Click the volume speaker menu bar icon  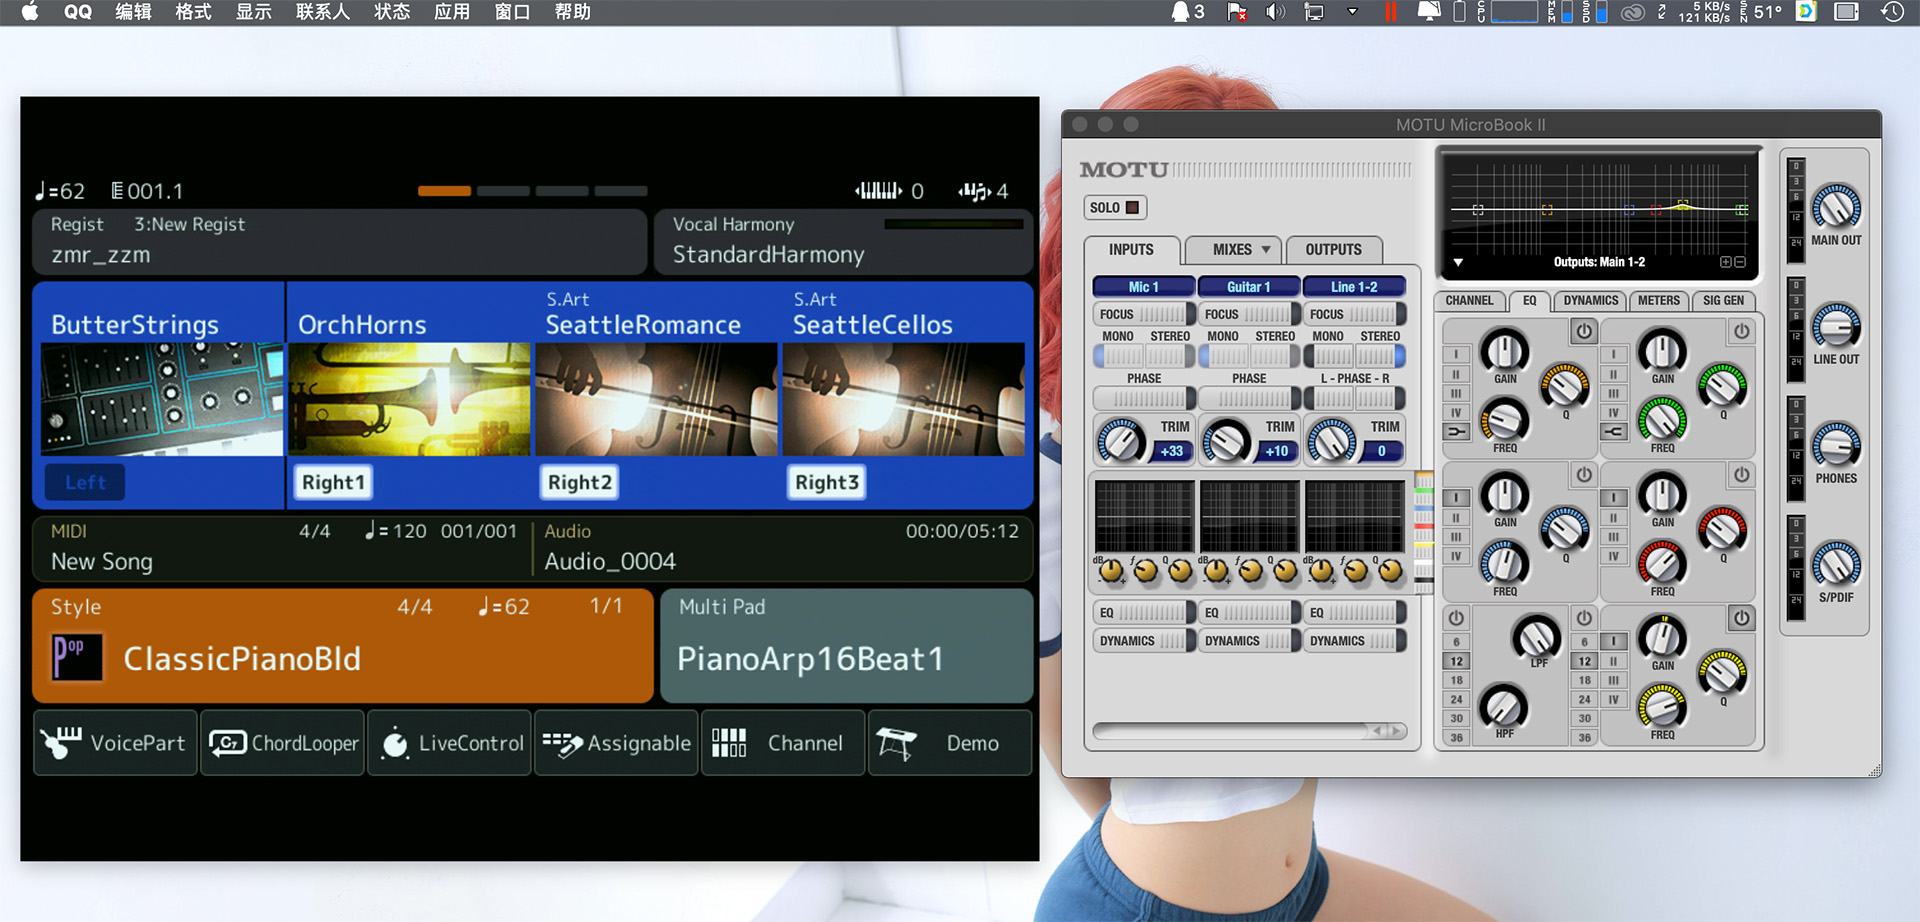(x=1275, y=12)
